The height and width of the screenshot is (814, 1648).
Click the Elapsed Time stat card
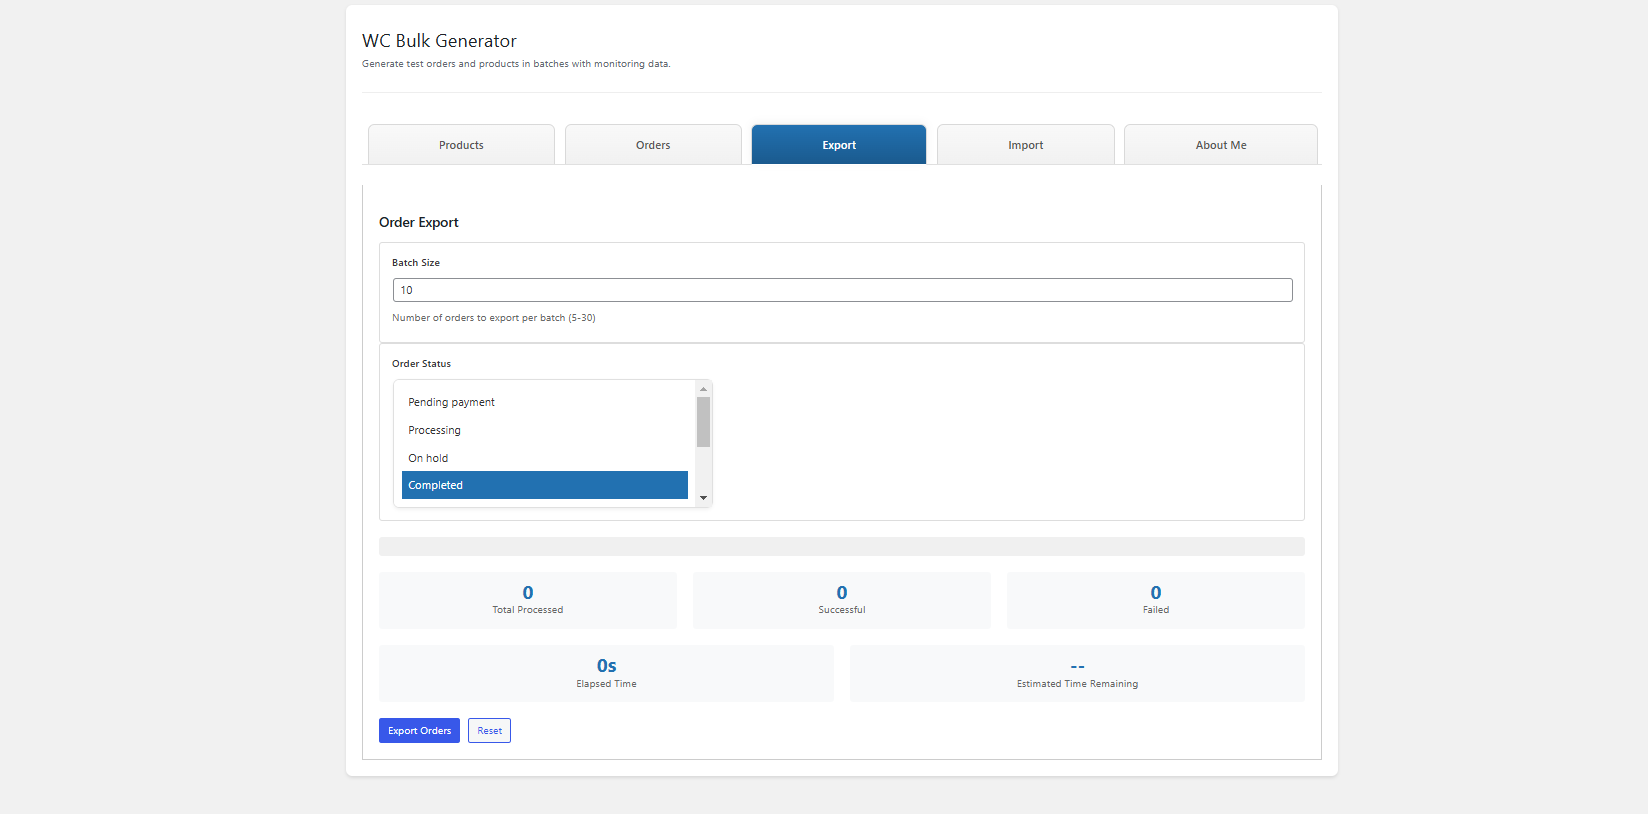[606, 673]
